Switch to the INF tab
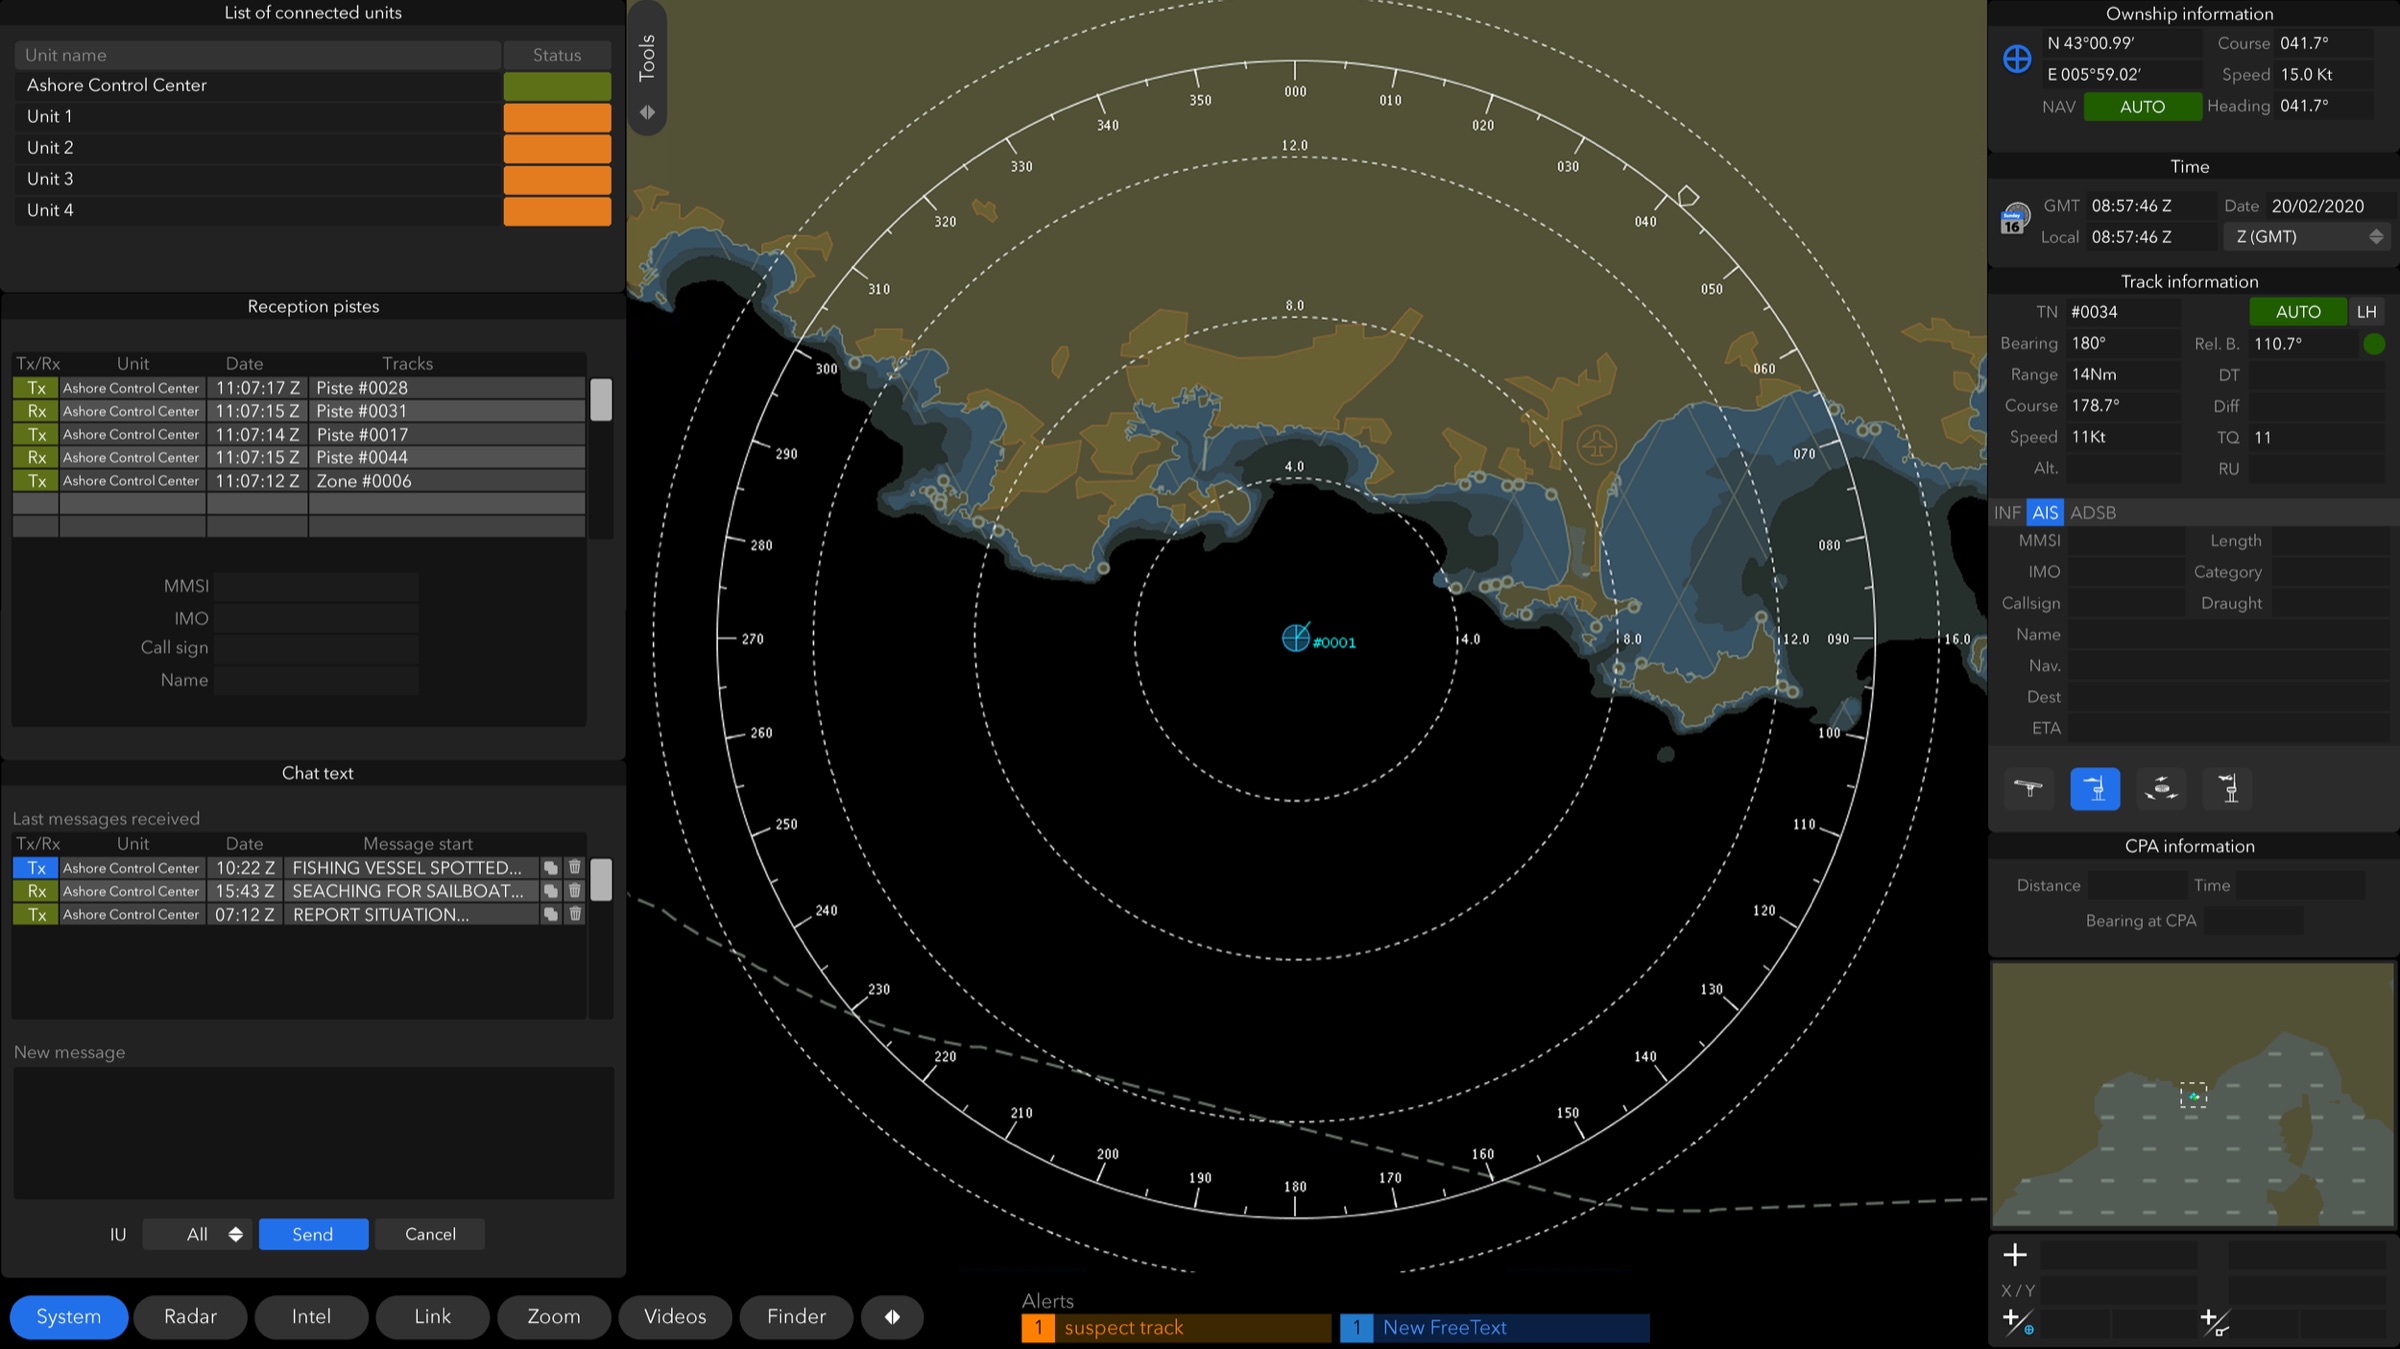The image size is (2400, 1349). tap(2007, 513)
